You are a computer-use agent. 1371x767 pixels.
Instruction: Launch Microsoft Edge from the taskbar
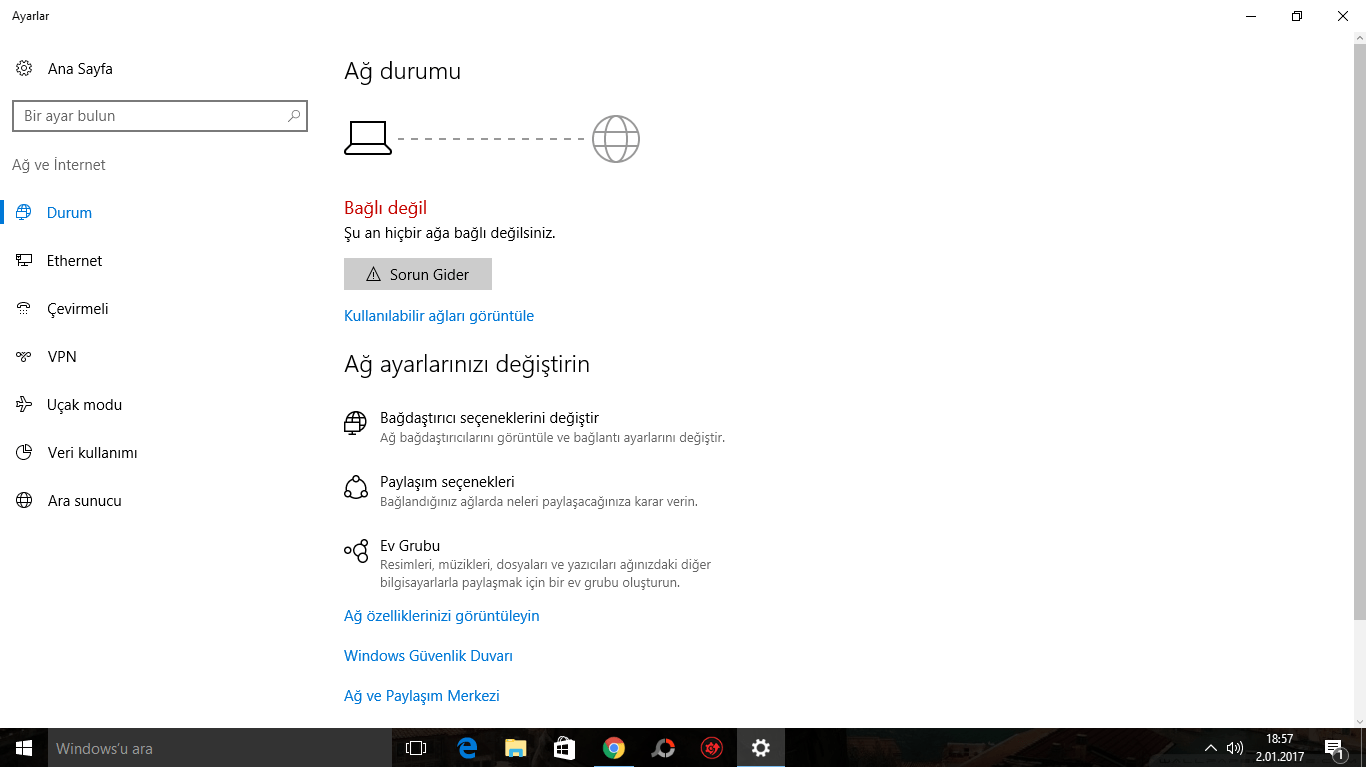[x=465, y=747]
